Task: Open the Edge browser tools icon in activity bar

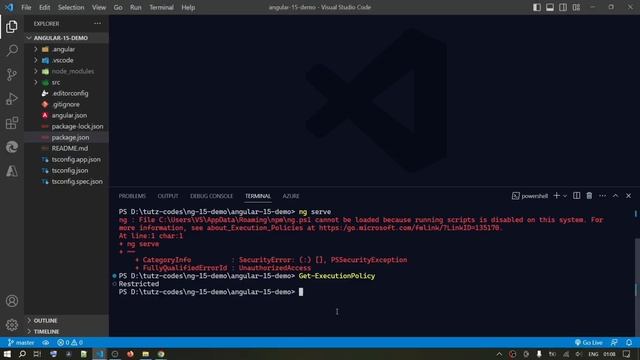Action: click(x=12, y=147)
